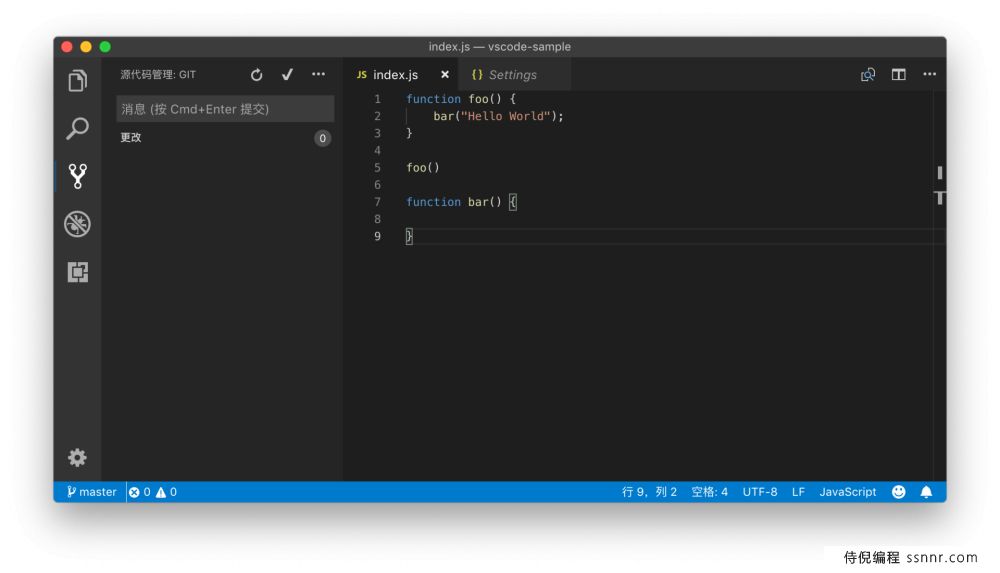Screen dimensions: 1000x573
Task: Commit changes with the checkmark icon
Action: 287,75
